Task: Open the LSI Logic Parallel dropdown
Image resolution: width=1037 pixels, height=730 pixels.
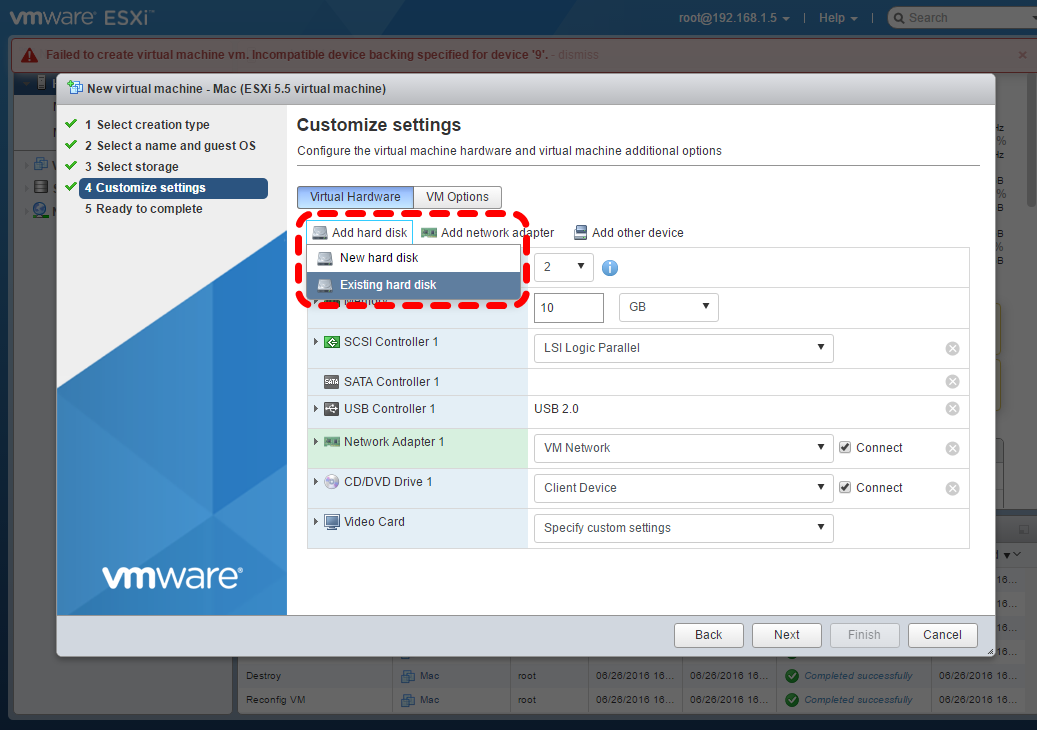Action: (683, 348)
